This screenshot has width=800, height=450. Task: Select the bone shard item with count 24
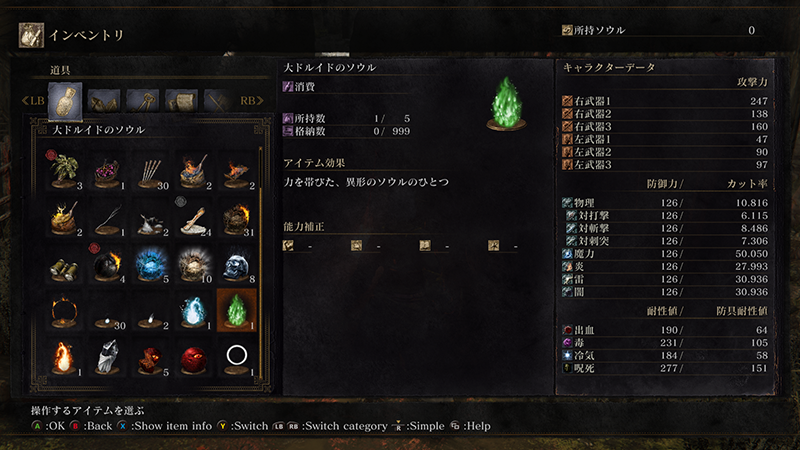tap(193, 217)
